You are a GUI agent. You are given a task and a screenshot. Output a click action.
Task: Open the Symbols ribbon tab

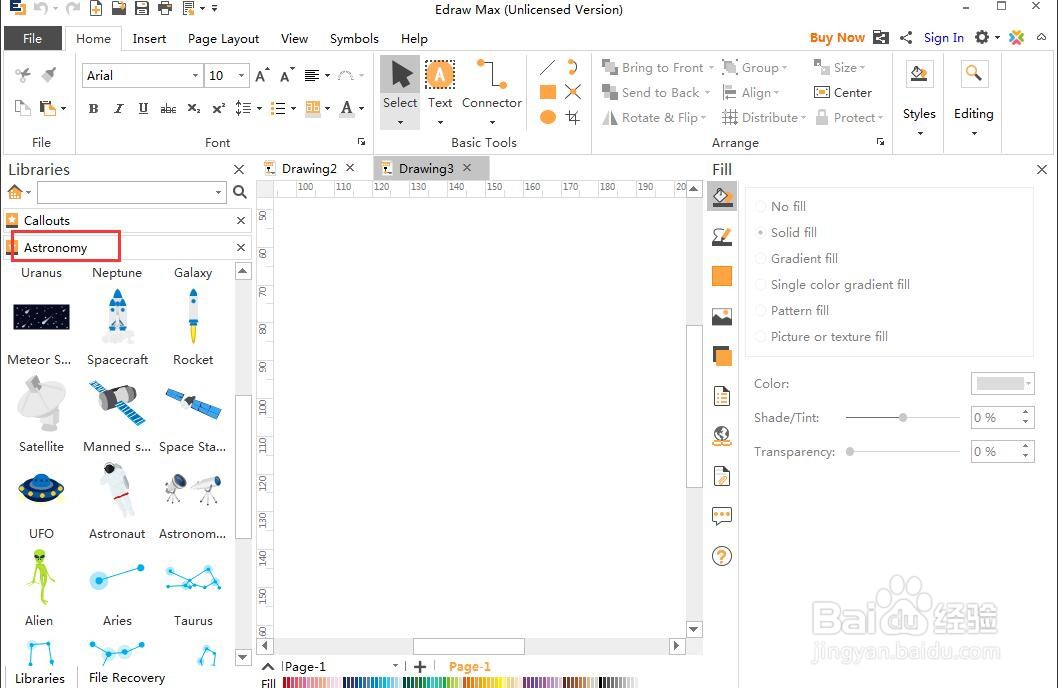coord(354,38)
